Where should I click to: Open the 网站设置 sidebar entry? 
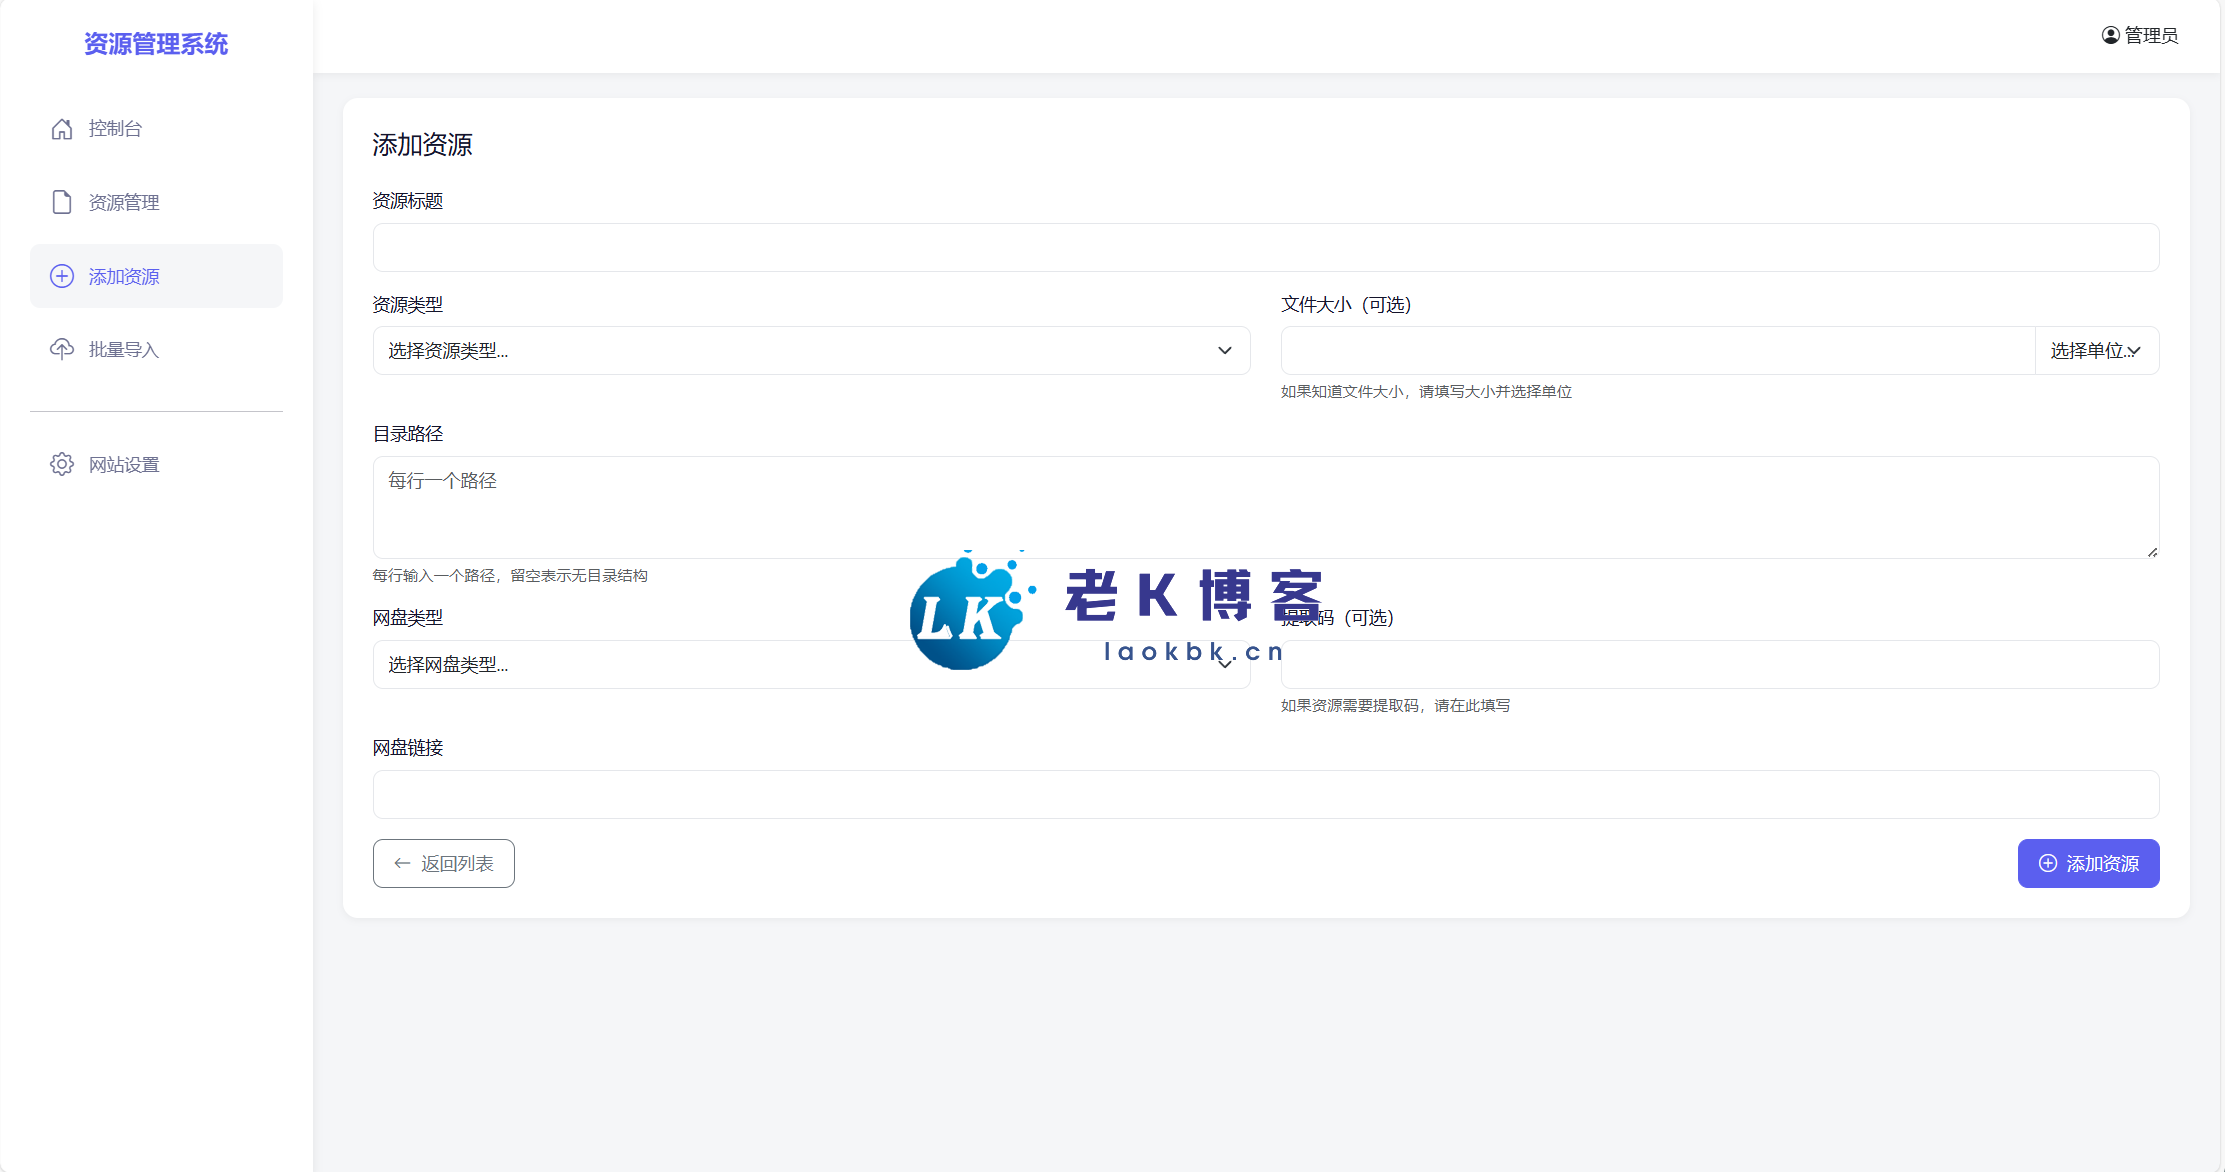click(x=124, y=464)
